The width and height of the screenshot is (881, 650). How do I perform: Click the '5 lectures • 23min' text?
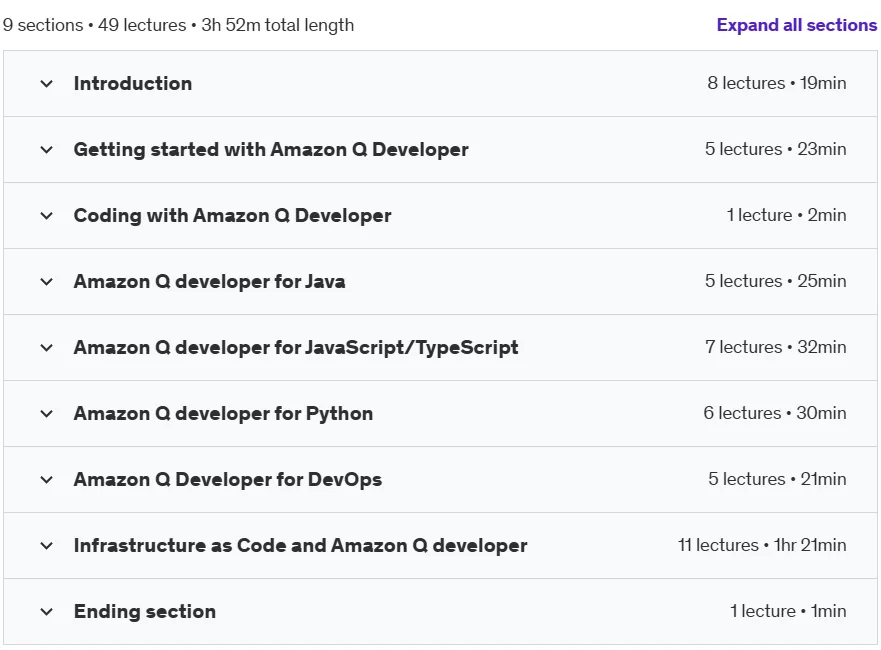pyautogui.click(x=775, y=149)
